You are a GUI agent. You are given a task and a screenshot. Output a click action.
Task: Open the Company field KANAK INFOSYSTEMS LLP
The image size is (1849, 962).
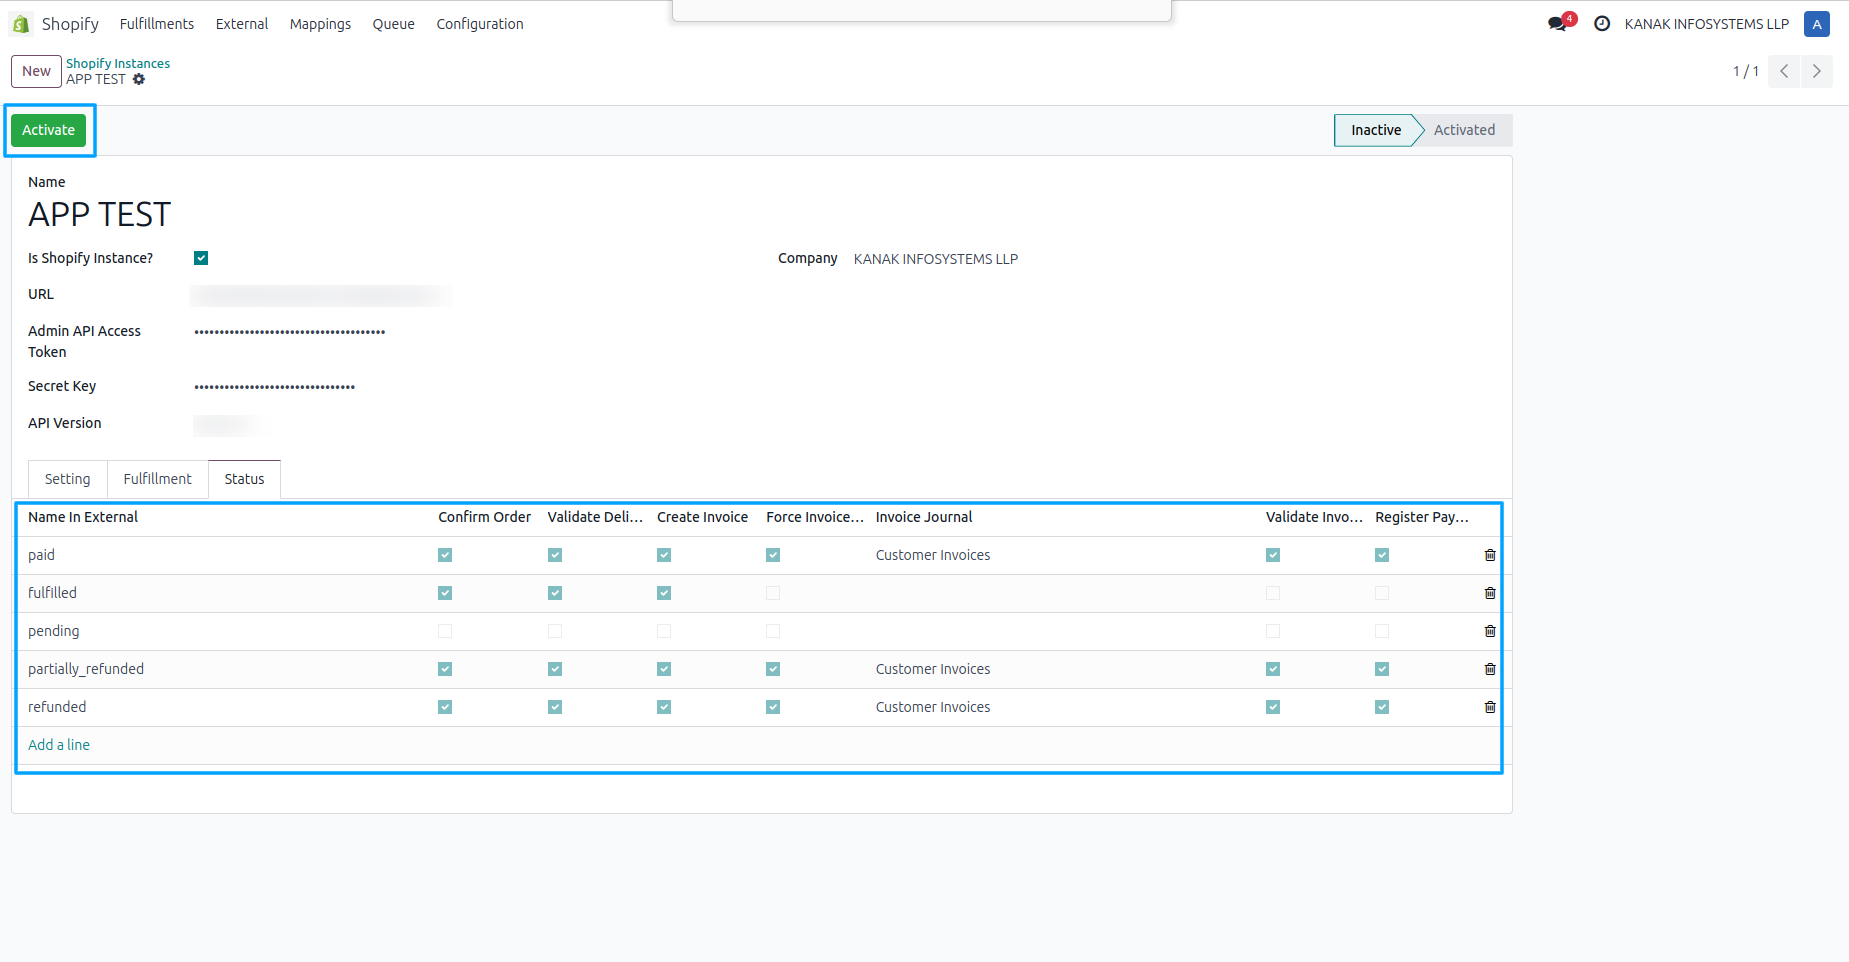coord(936,259)
